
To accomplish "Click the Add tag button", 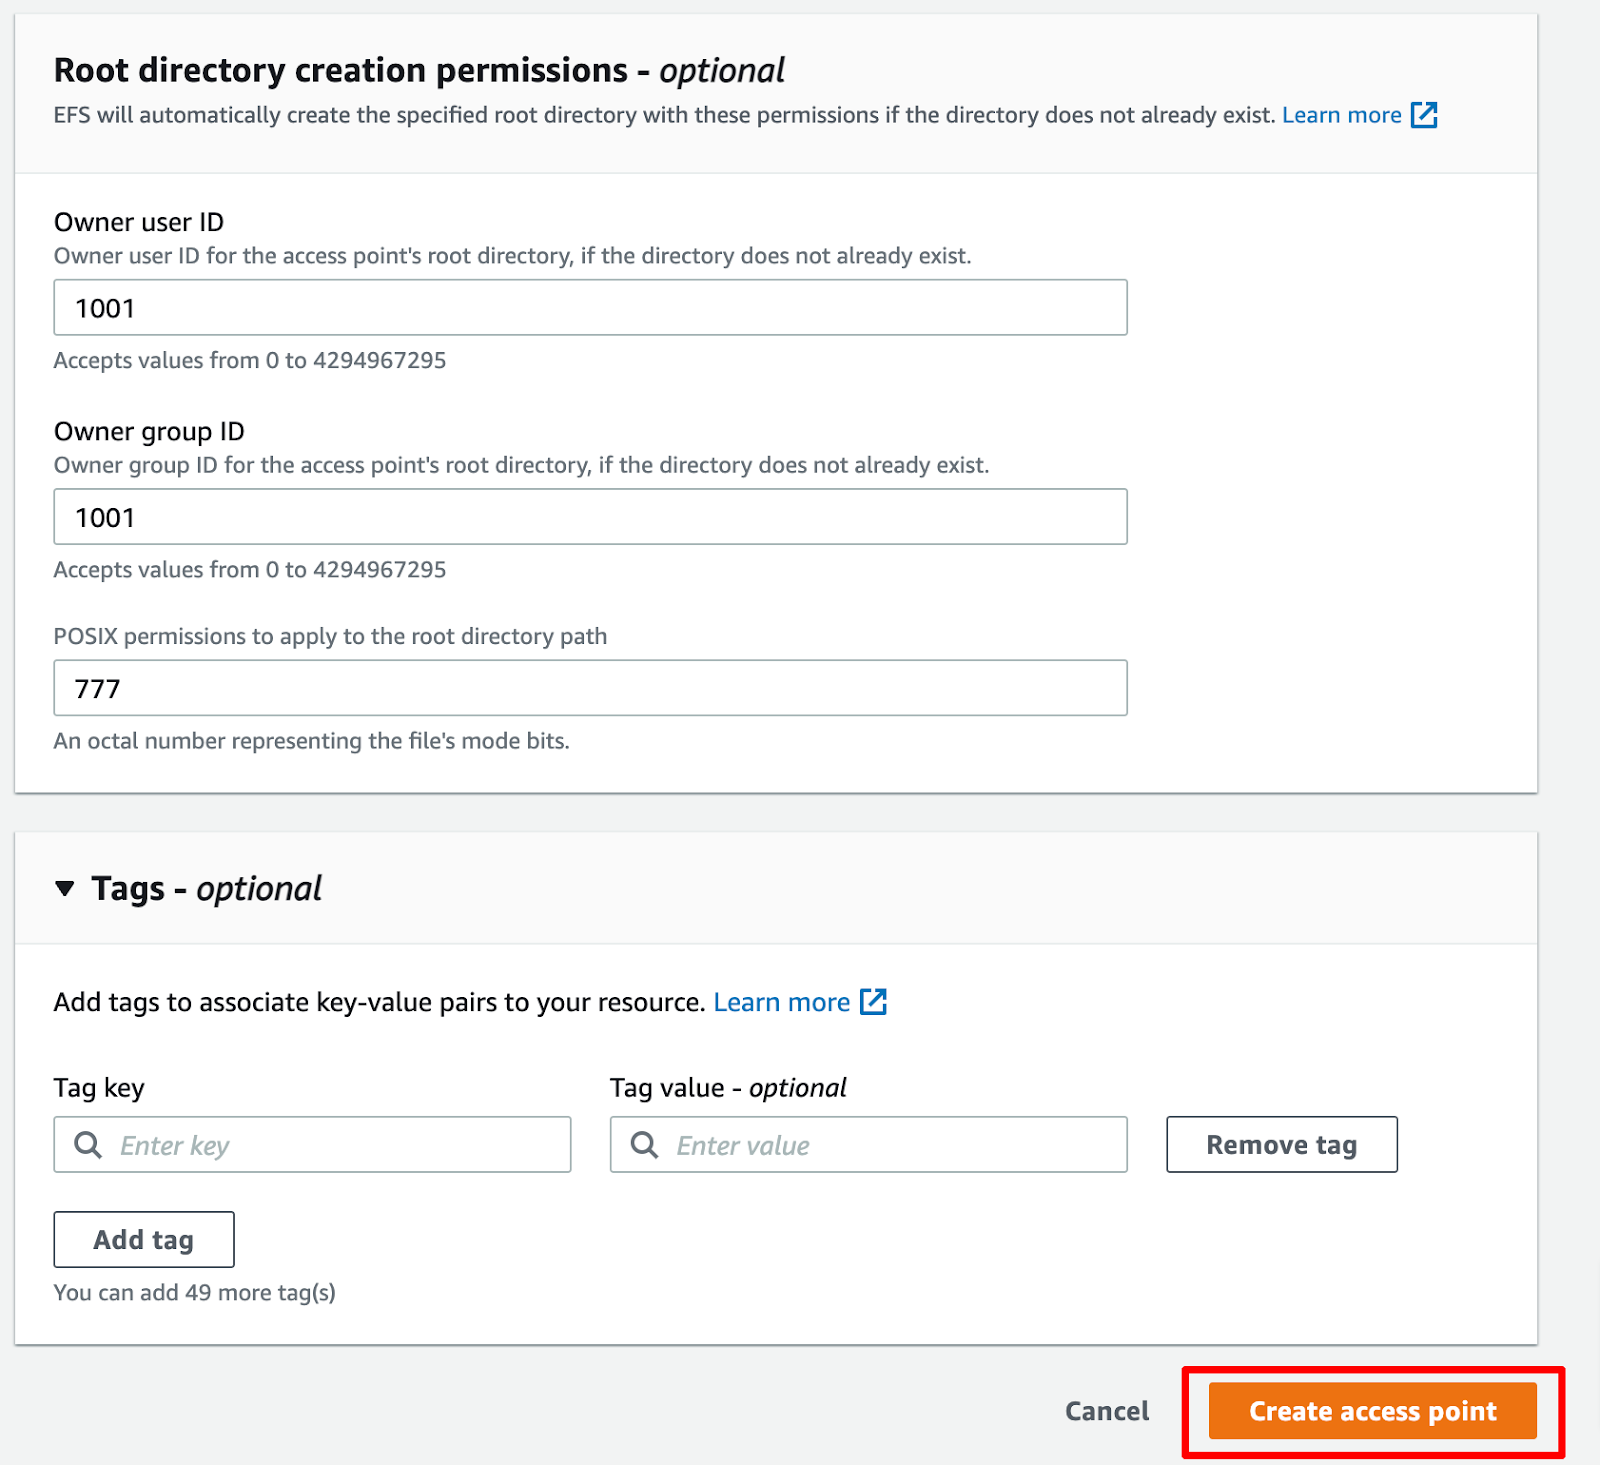I will pyautogui.click(x=144, y=1240).
